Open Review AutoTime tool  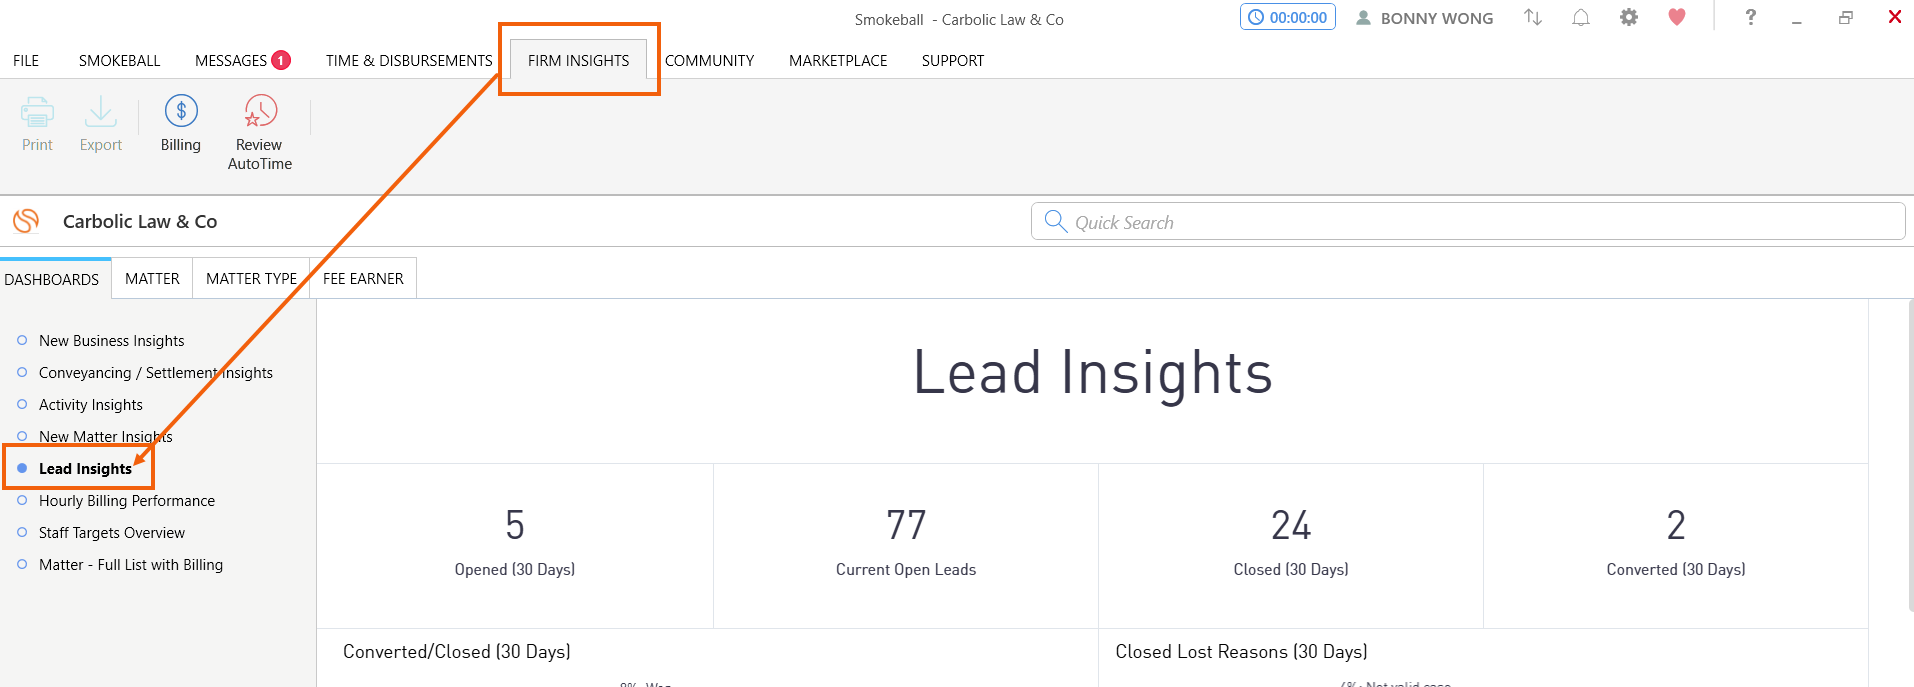coord(260,133)
